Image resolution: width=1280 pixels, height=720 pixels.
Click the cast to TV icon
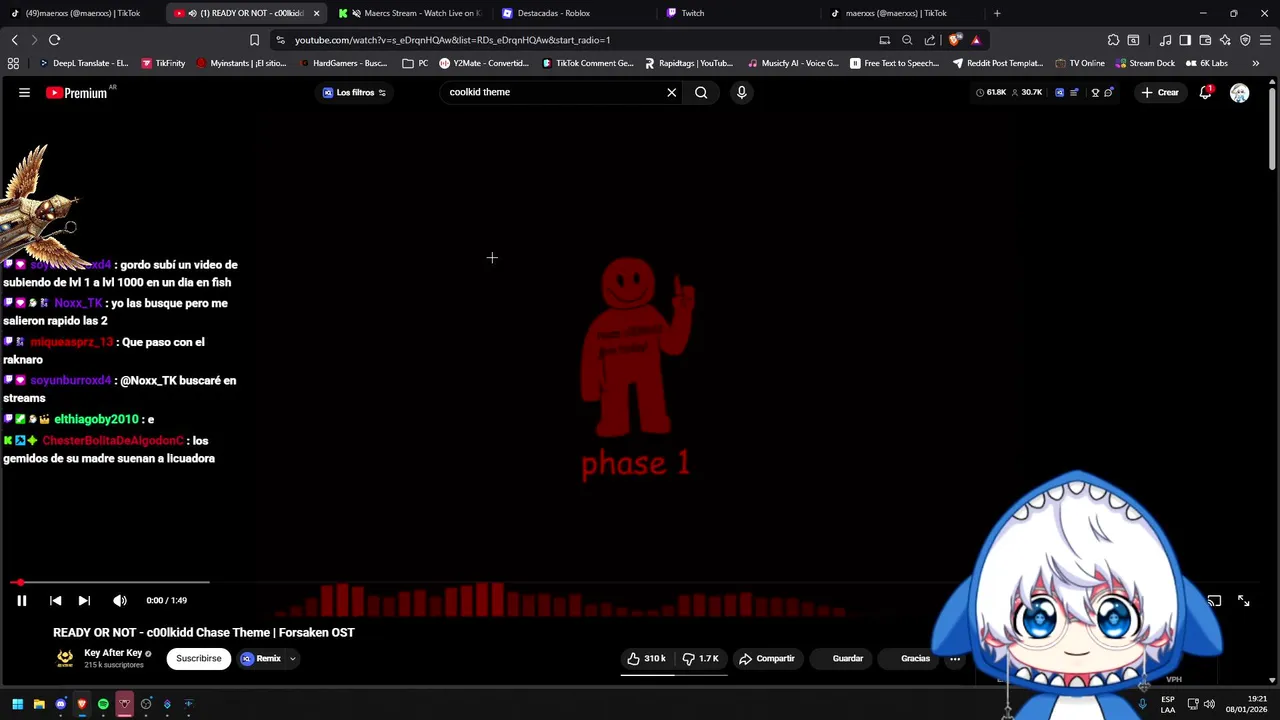[1214, 600]
